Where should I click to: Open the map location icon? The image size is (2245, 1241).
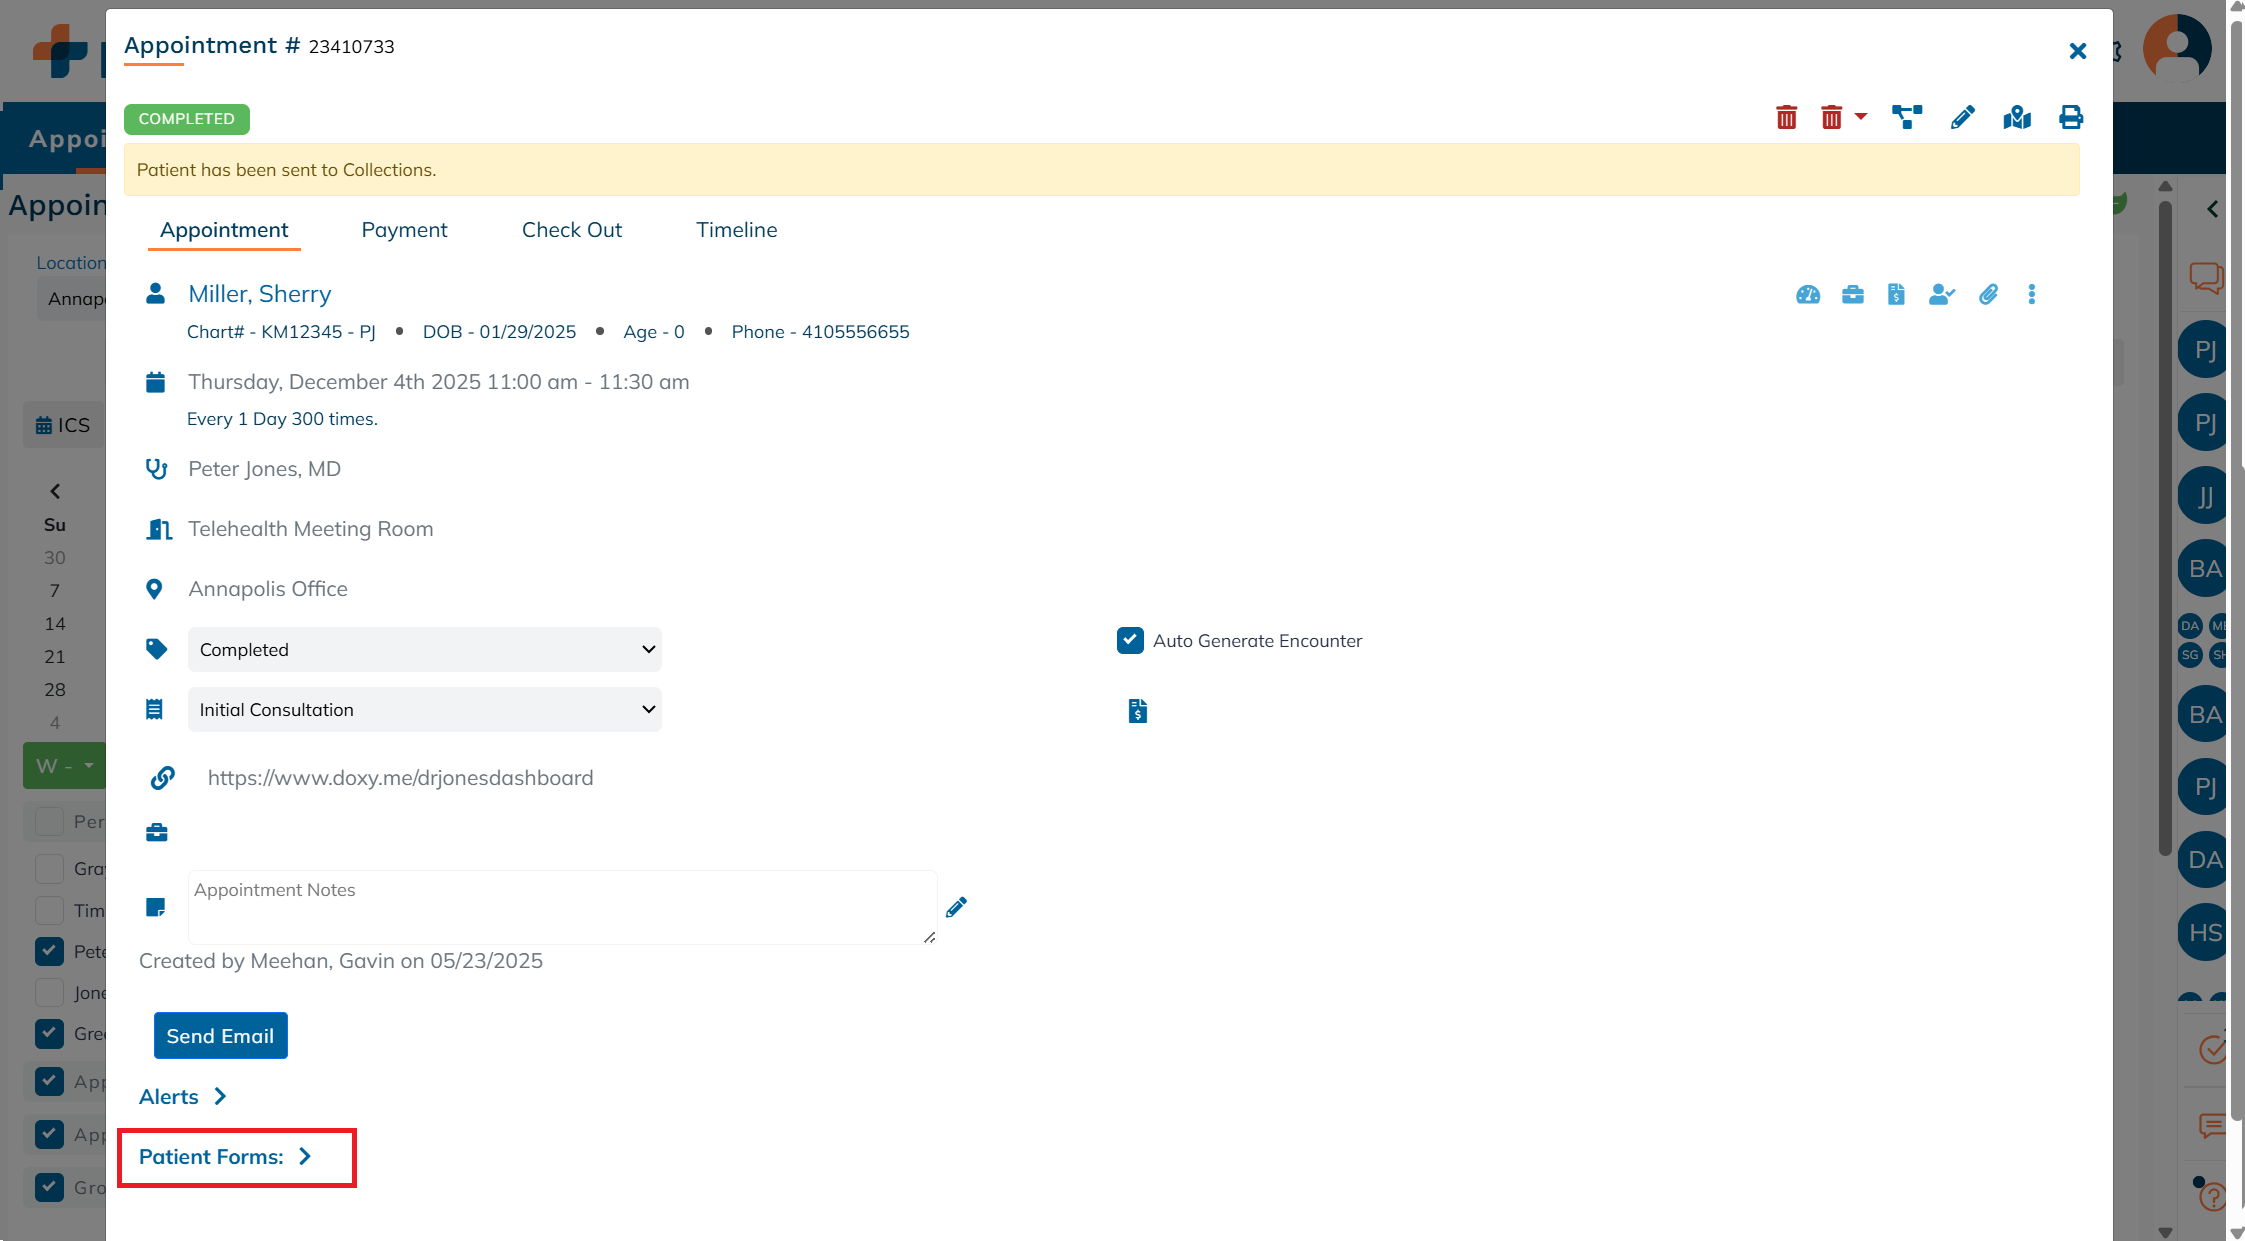(x=2016, y=117)
